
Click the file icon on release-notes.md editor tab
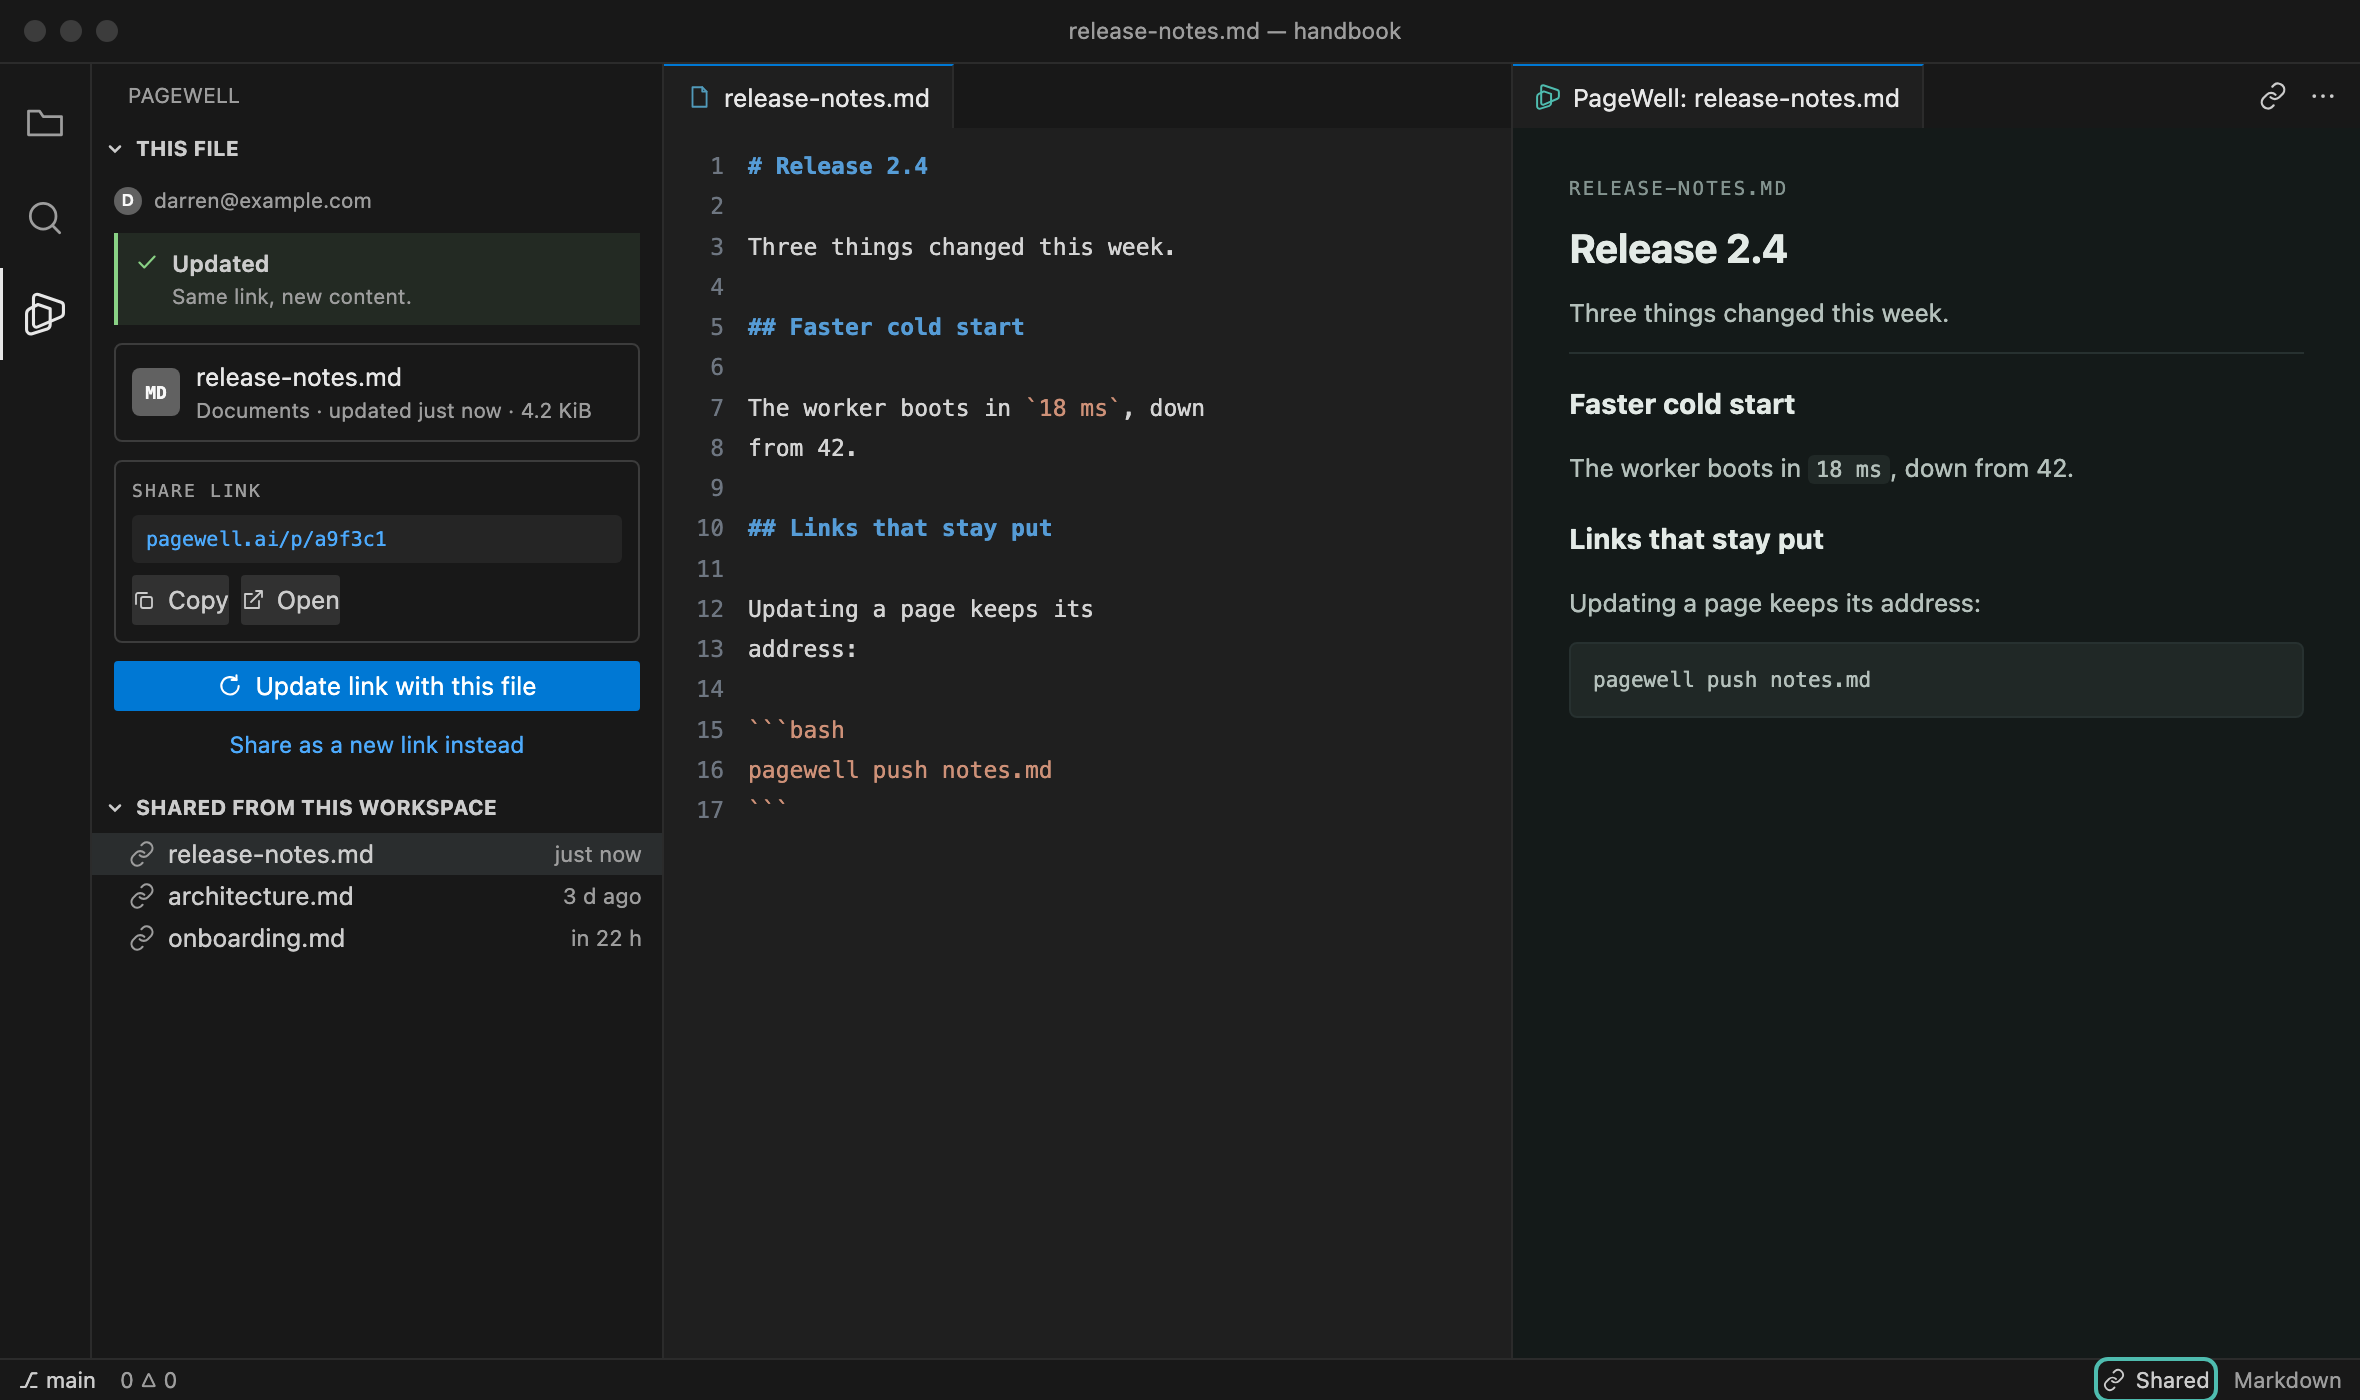[700, 97]
